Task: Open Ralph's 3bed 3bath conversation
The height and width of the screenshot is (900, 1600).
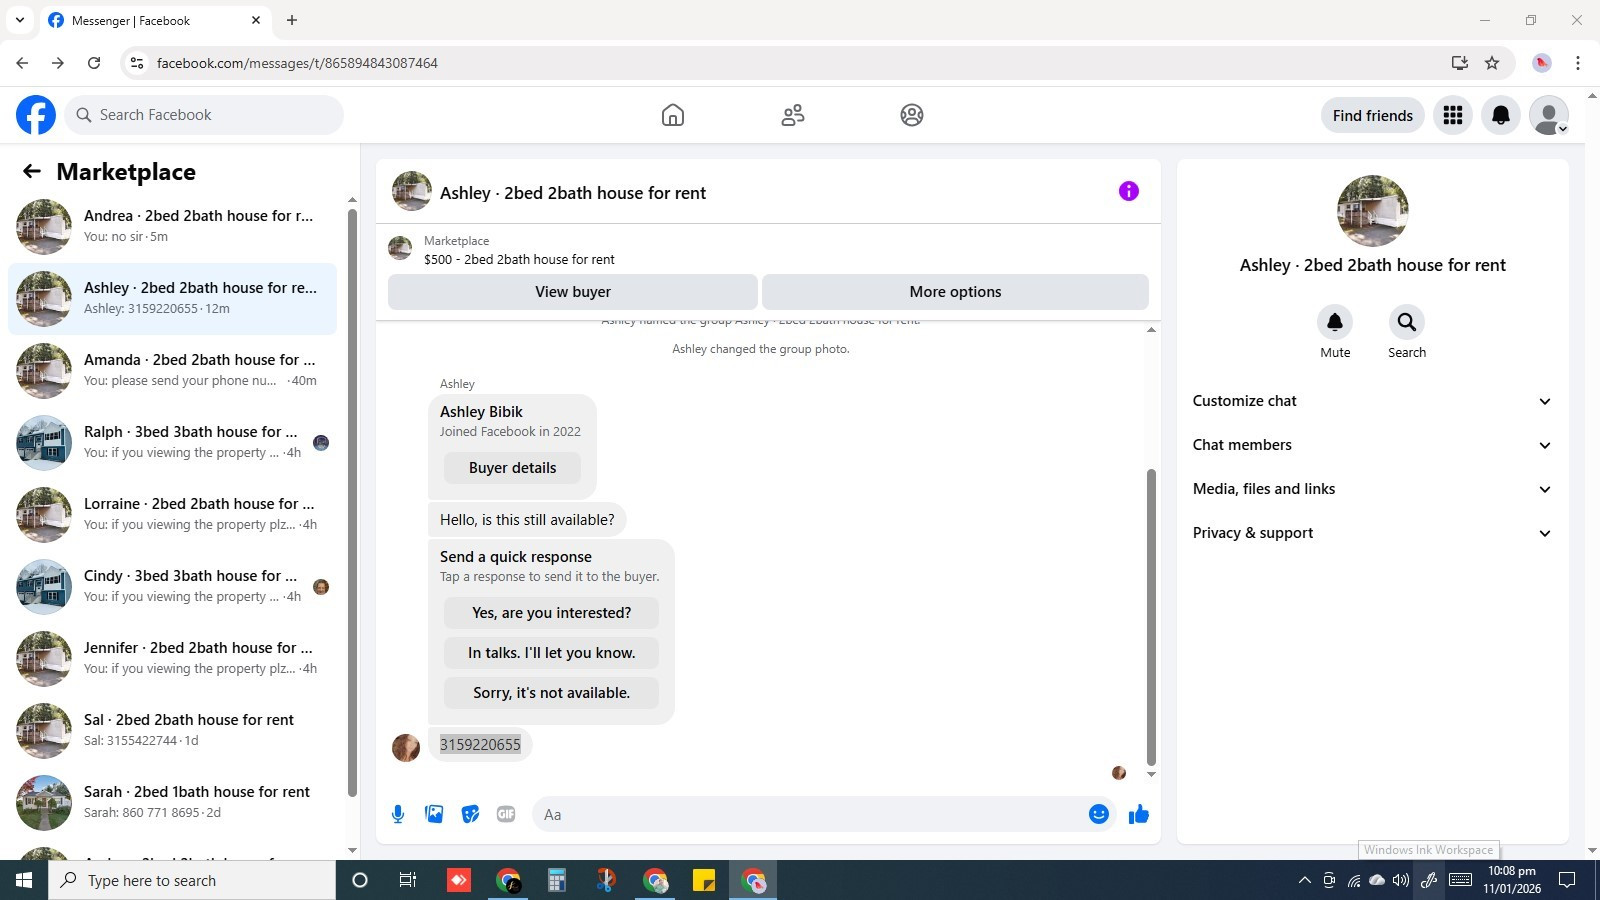Action: tap(172, 443)
